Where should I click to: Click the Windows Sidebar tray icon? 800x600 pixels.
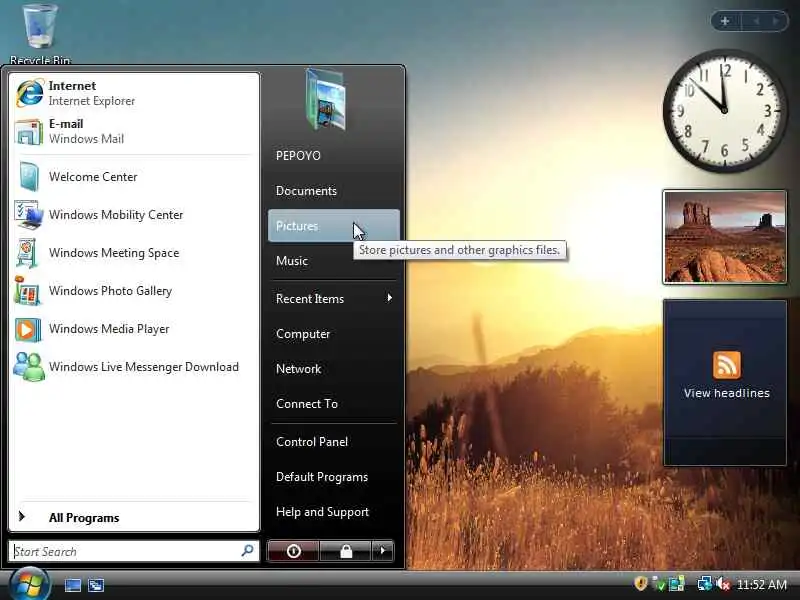(677, 584)
